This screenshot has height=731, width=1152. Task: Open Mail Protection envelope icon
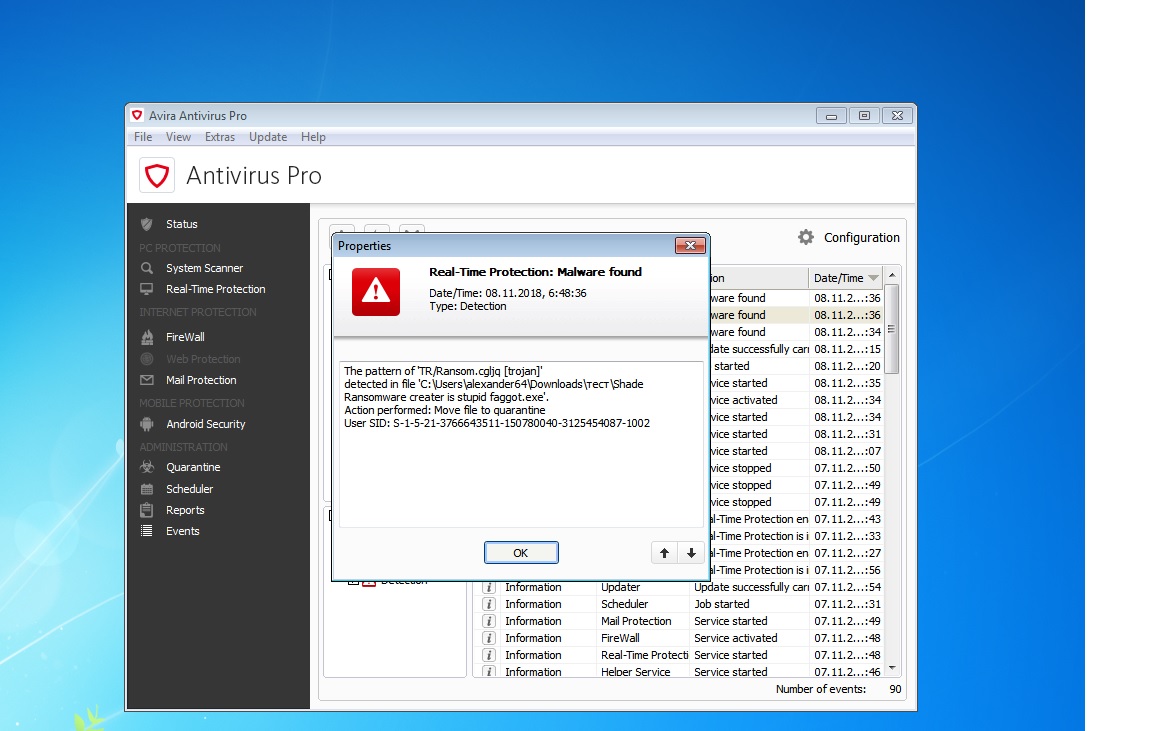click(147, 380)
